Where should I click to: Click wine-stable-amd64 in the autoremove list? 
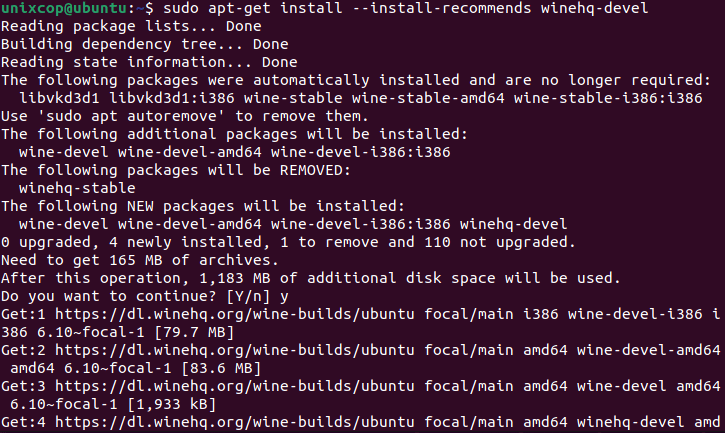click(x=428, y=98)
